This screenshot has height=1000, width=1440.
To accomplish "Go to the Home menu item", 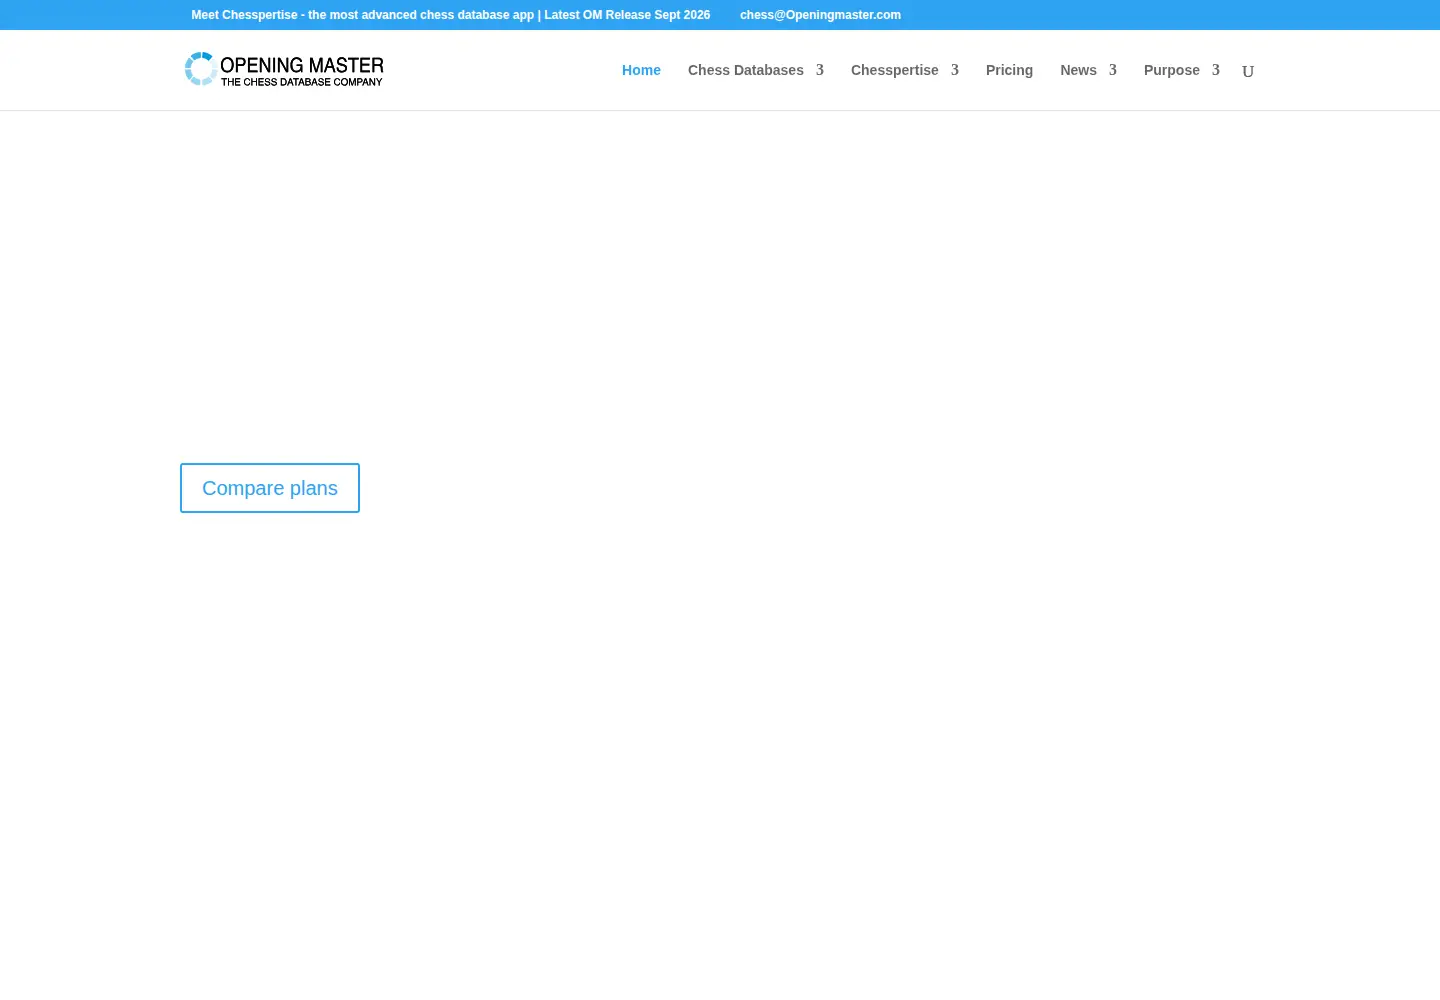I will pyautogui.click(x=641, y=70).
